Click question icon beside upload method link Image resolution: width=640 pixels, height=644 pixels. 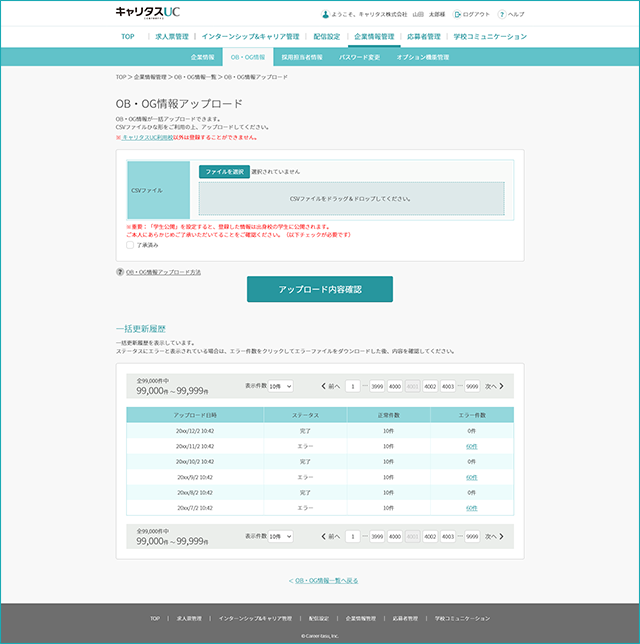(x=120, y=272)
